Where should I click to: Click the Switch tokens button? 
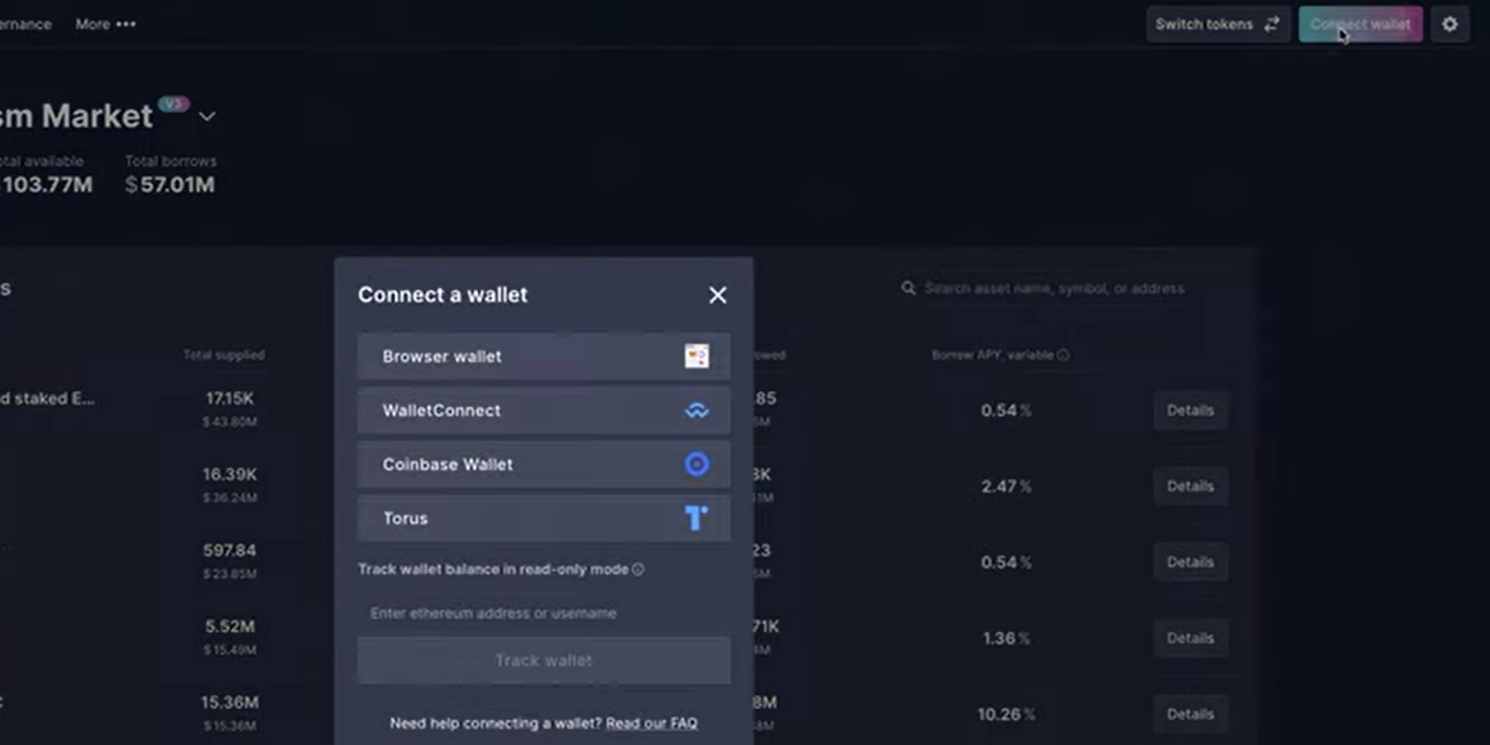[x=1216, y=24]
